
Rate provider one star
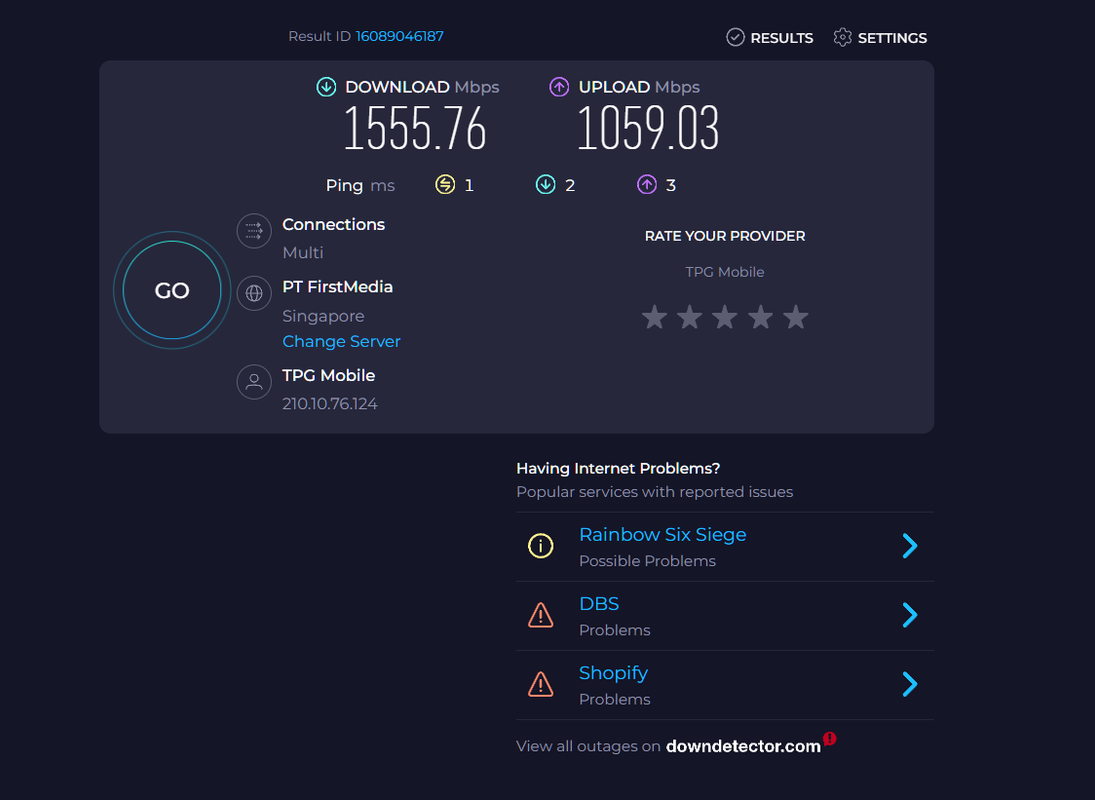pos(654,317)
